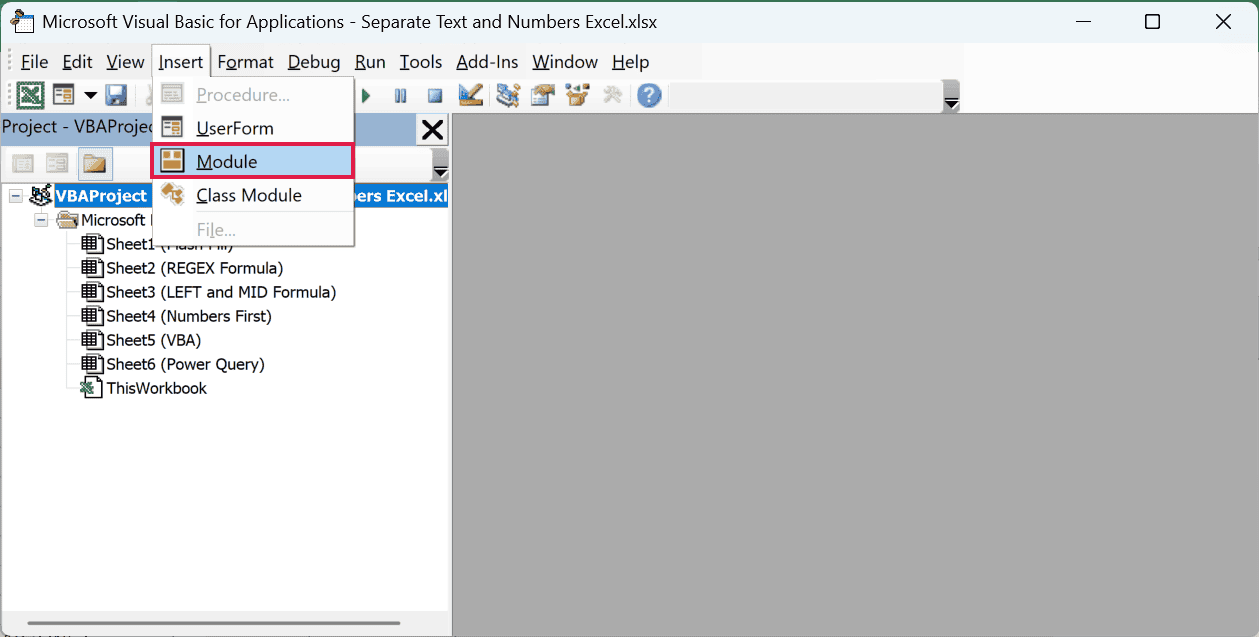The image size is (1259, 637).
Task: Open the Debug menu
Action: [x=314, y=62]
